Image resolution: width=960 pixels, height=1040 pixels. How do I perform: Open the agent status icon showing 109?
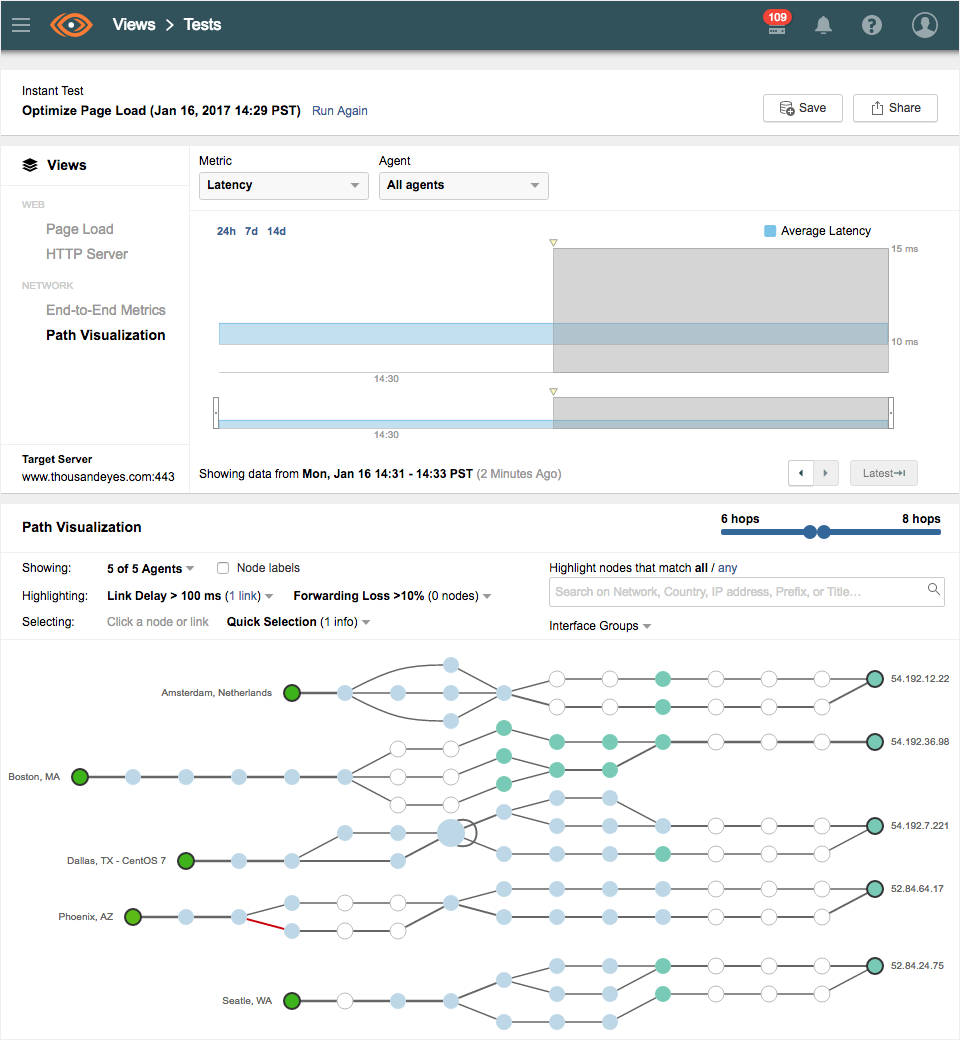click(777, 25)
